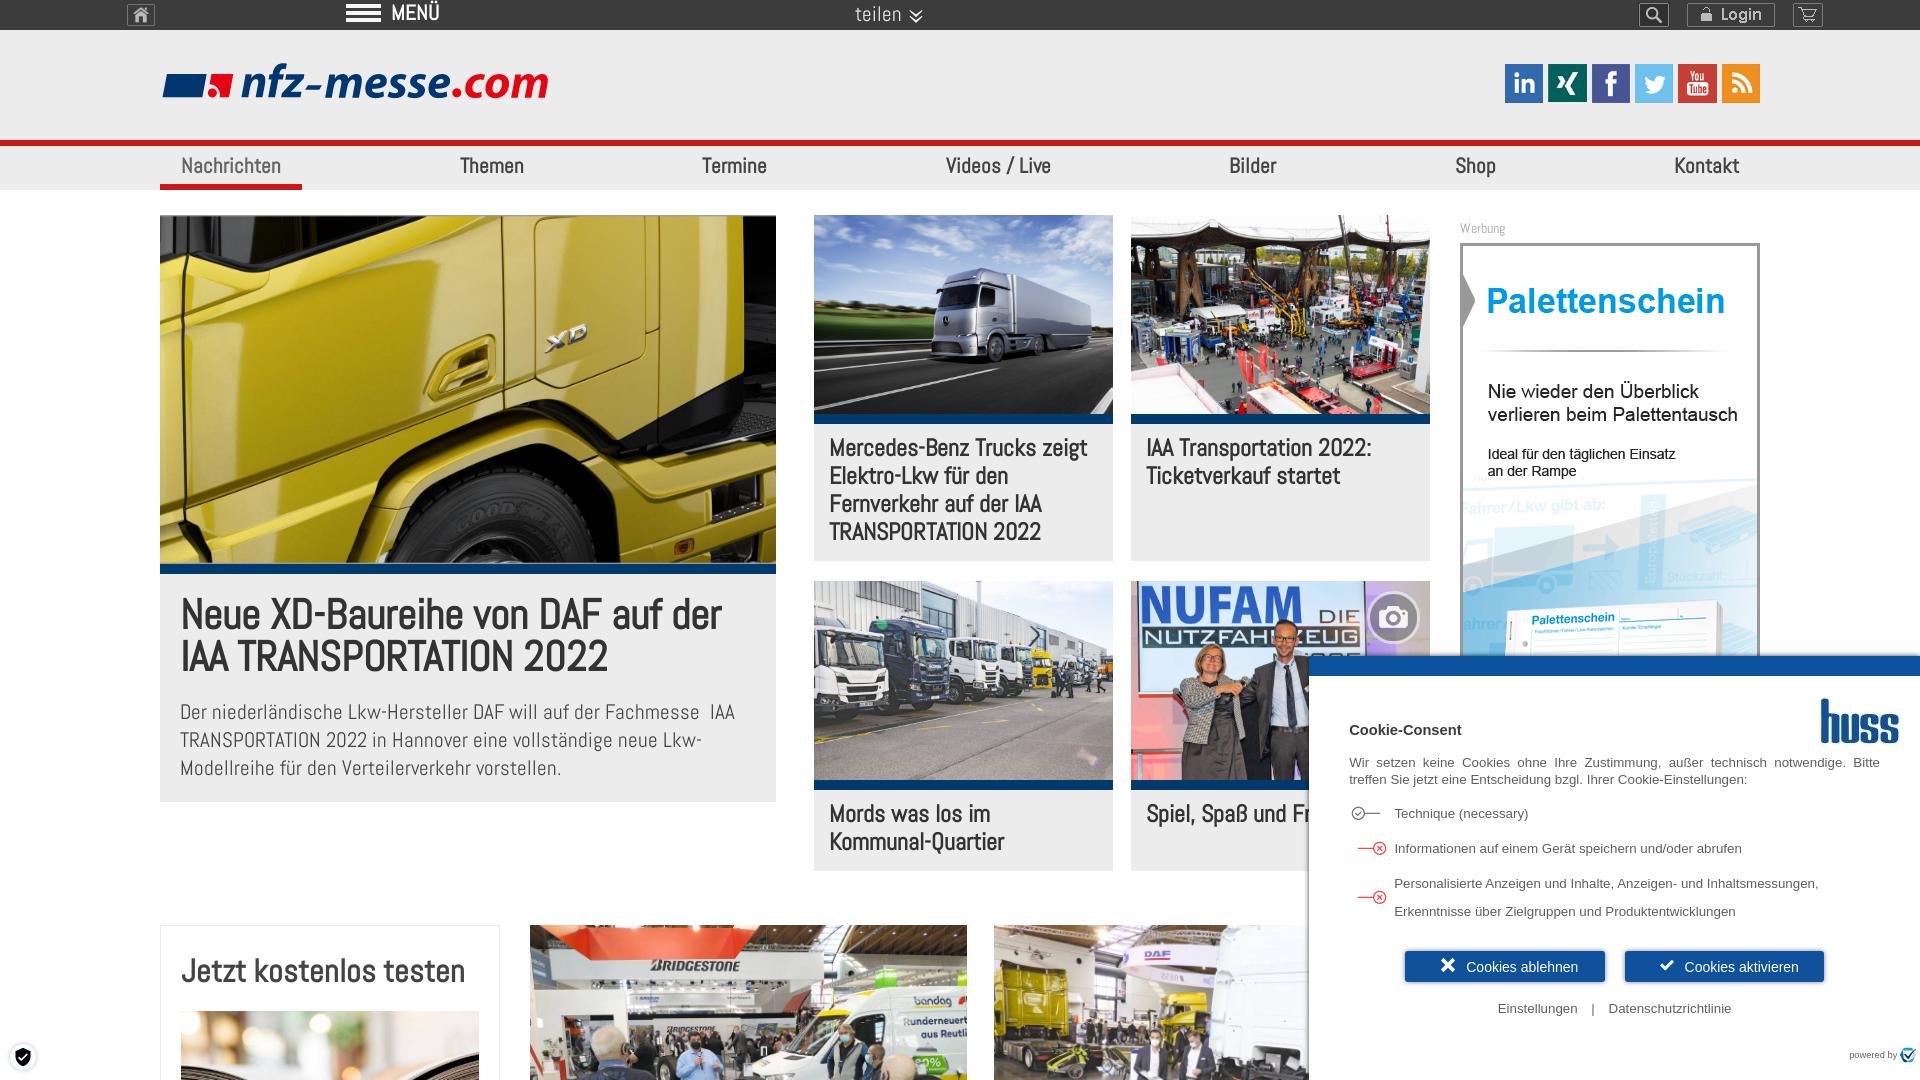Click the camera gallery icon on NUFAM image

1393,618
